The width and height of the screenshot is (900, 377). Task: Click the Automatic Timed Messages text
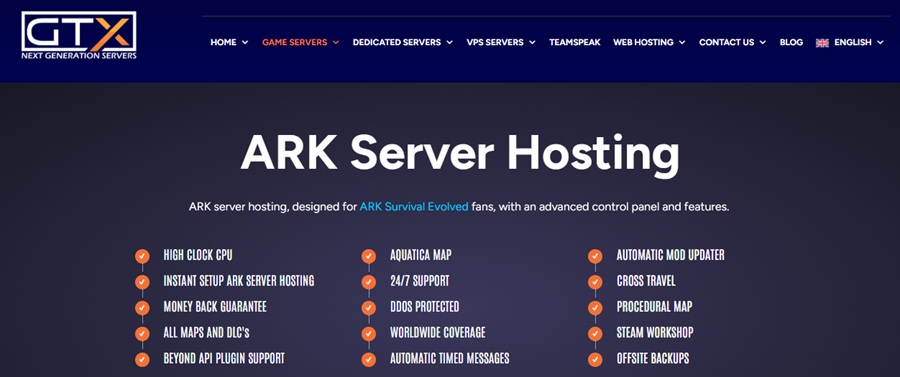tap(449, 359)
